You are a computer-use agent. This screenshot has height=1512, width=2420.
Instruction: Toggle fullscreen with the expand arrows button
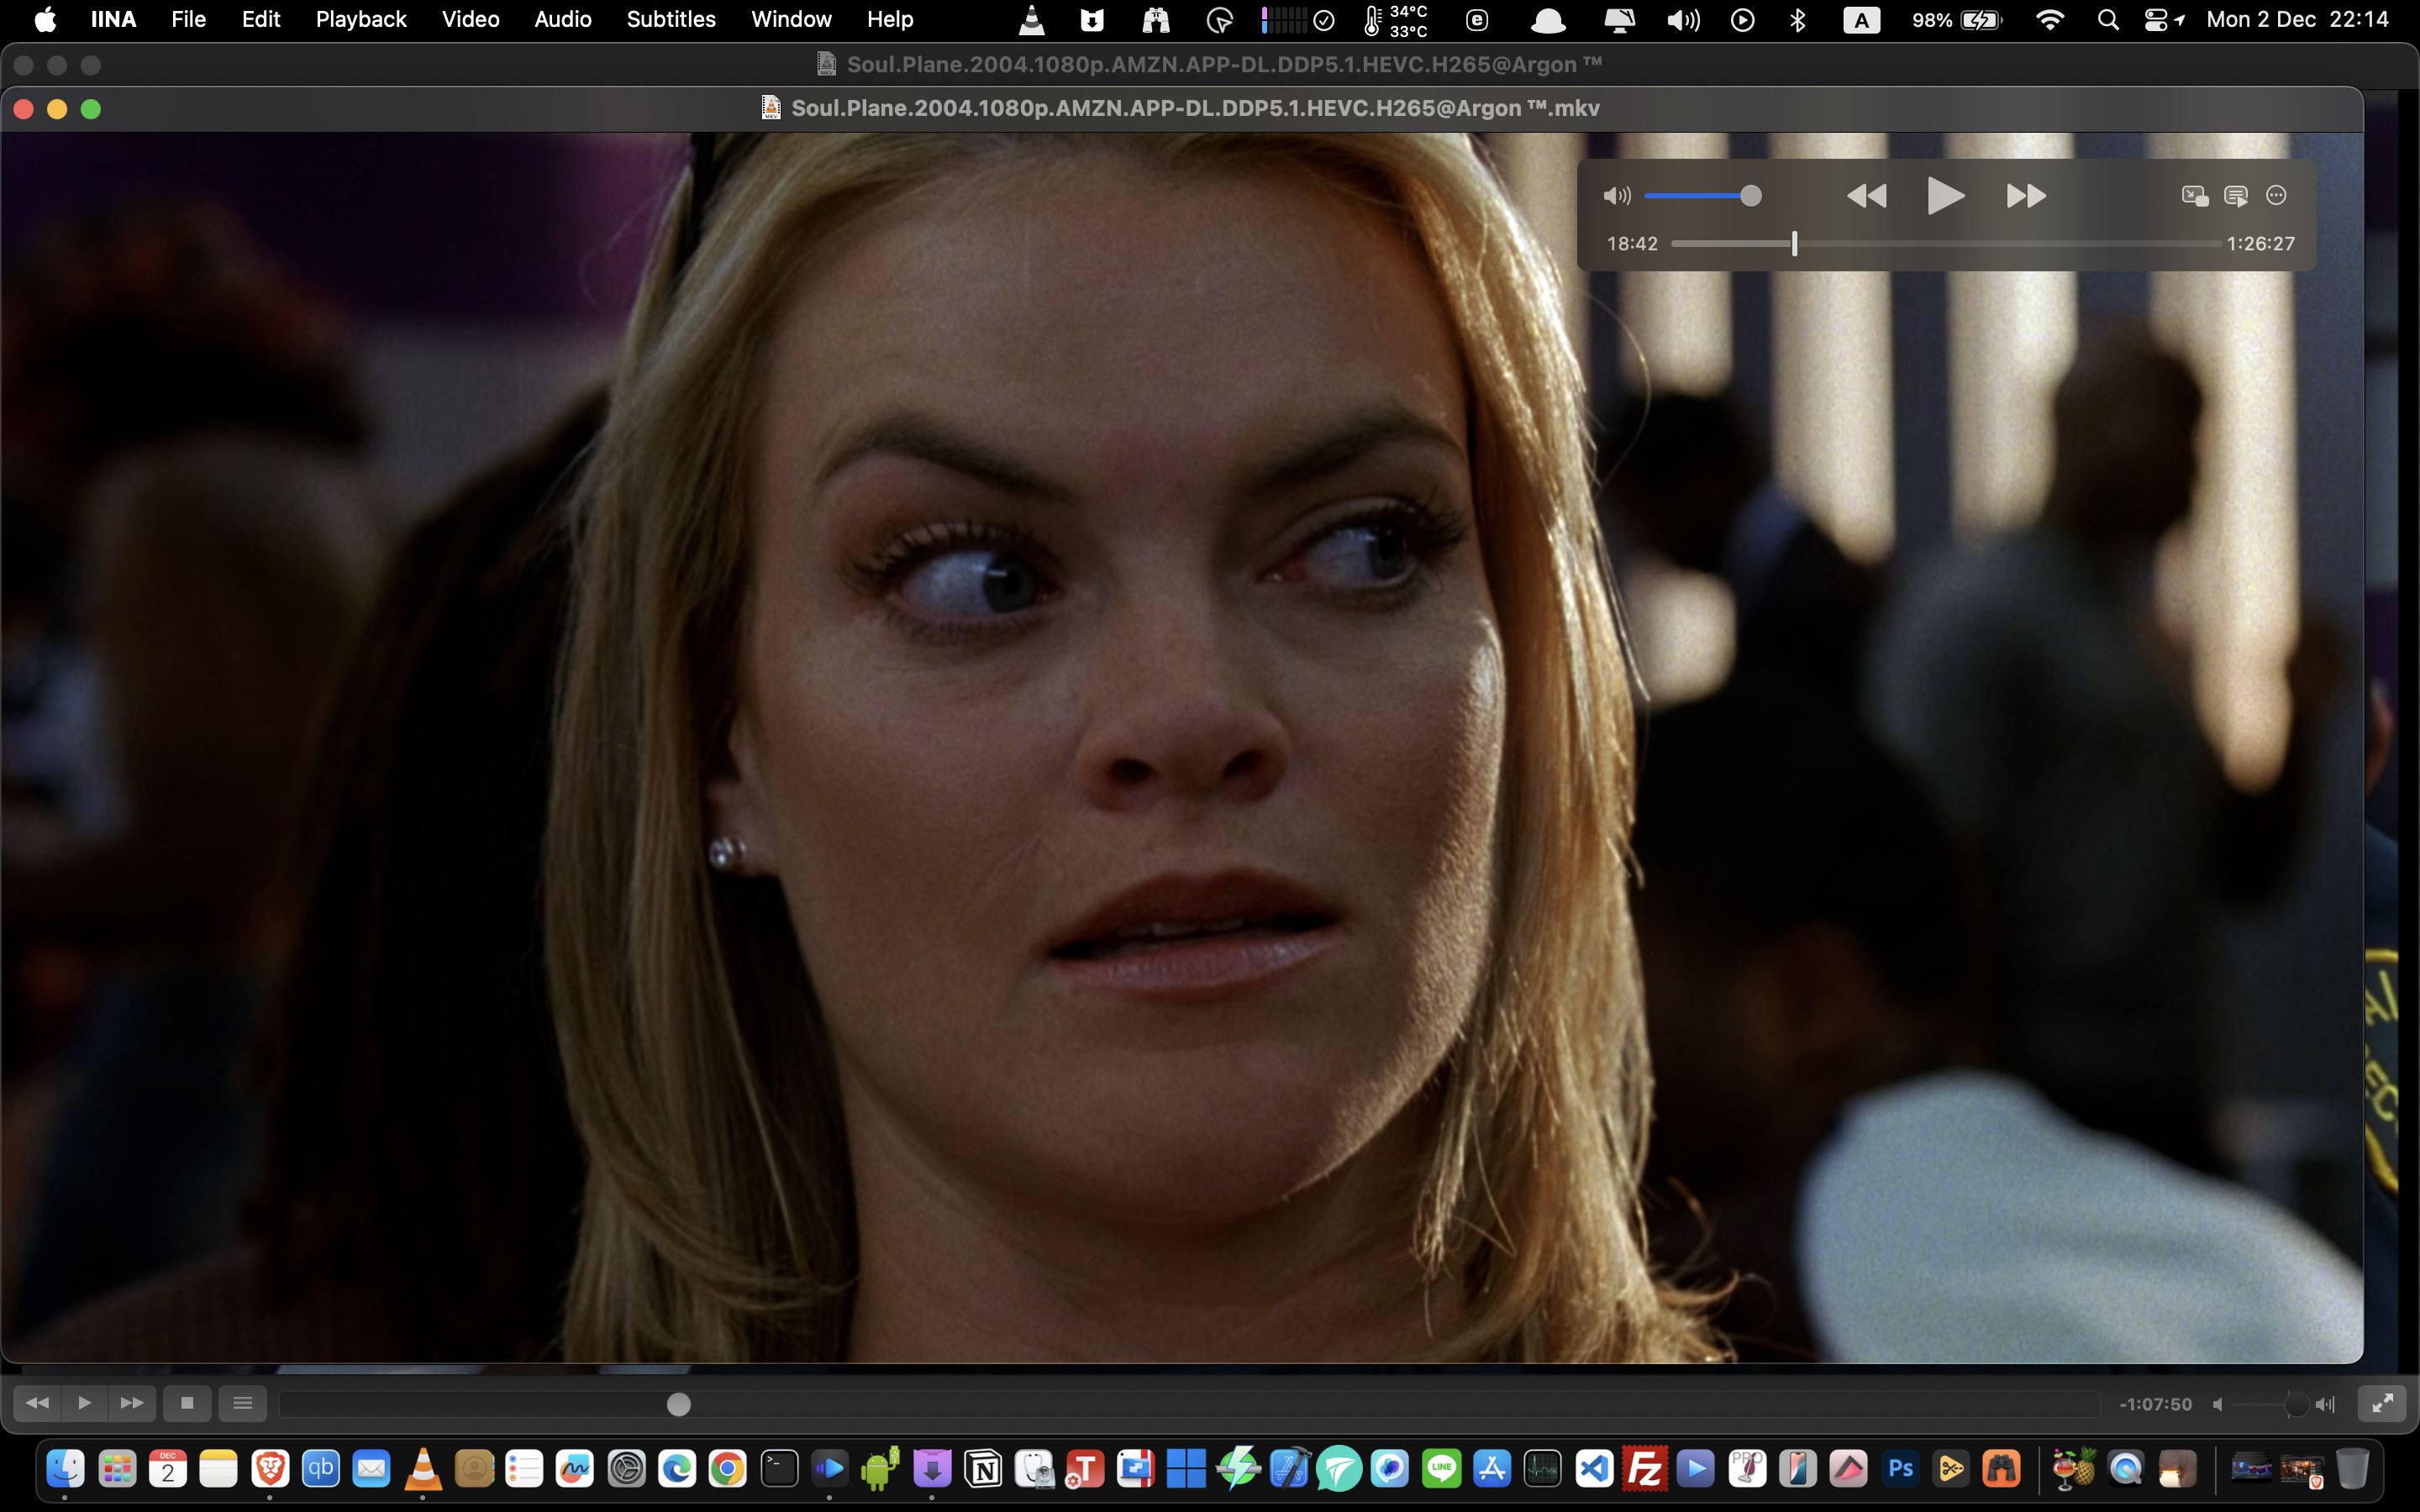pyautogui.click(x=2382, y=1403)
